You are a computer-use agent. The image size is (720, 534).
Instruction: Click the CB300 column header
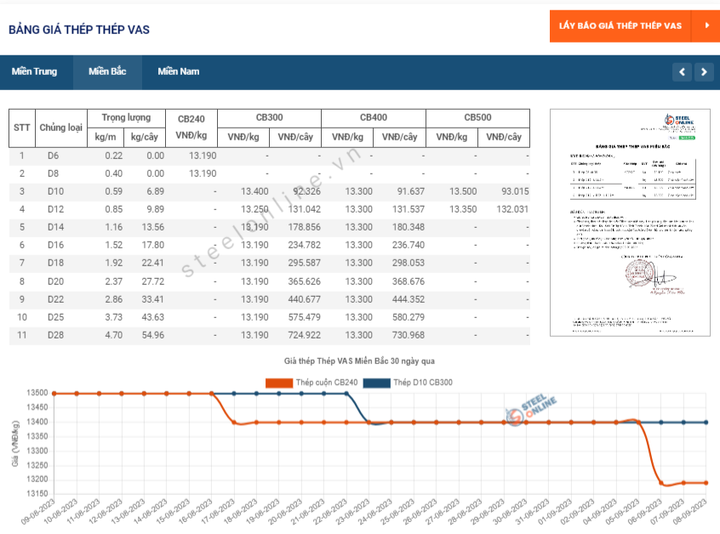click(270, 118)
